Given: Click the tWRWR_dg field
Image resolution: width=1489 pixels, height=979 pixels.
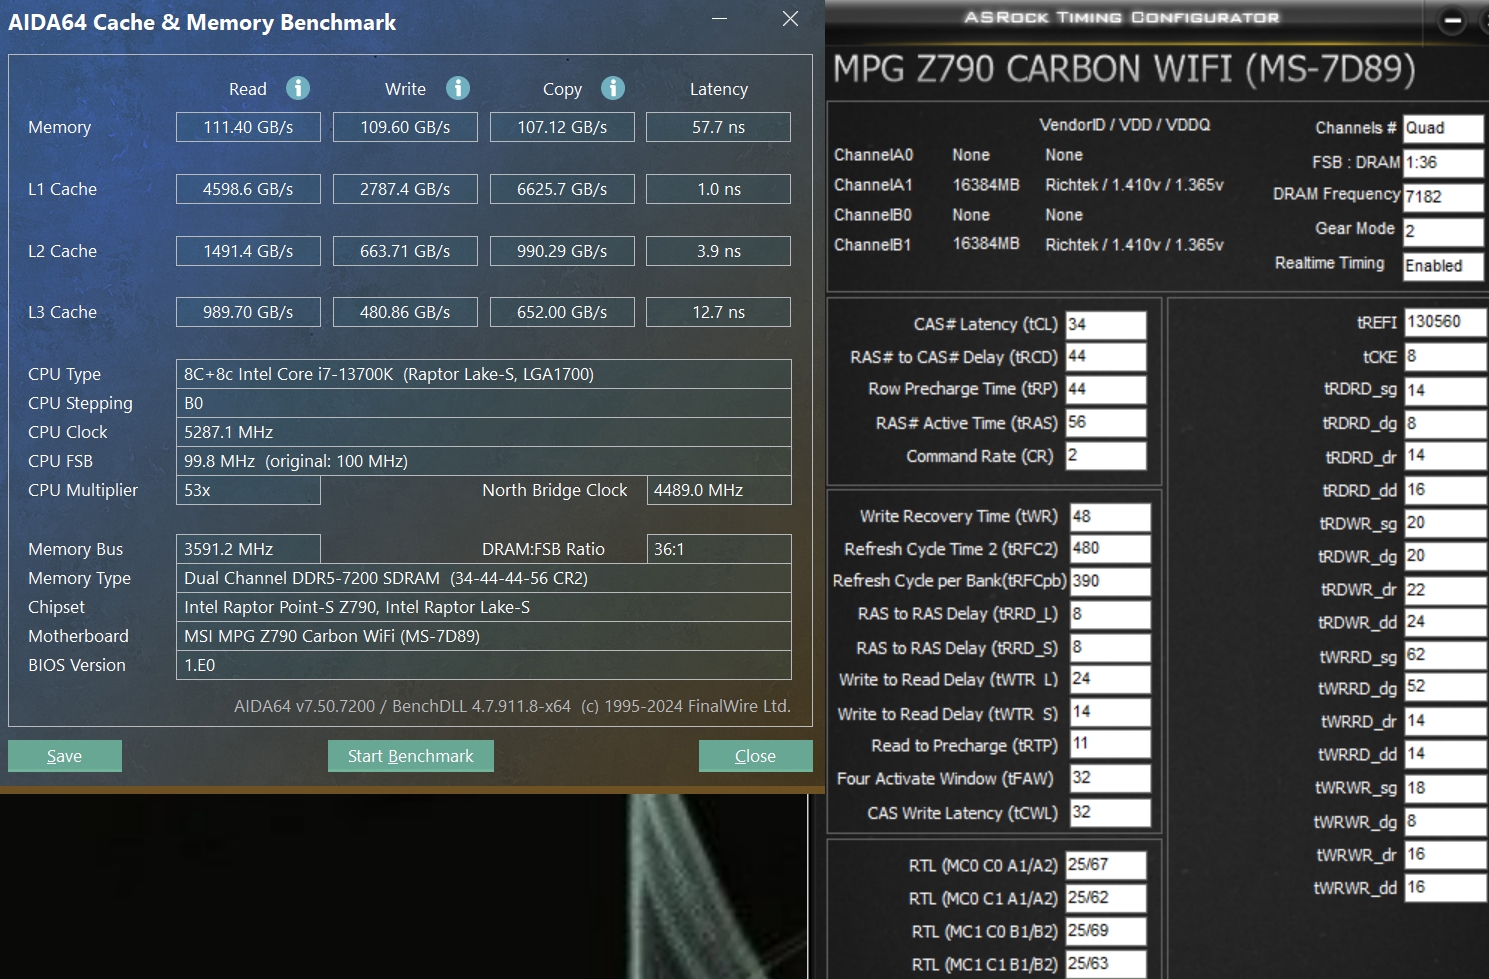Looking at the screenshot, I should pyautogui.click(x=1445, y=821).
